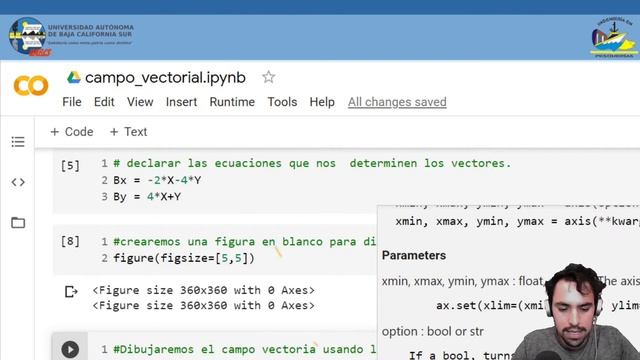The image size is (640, 360).
Task: Open the Tools menu
Action: coord(282,102)
